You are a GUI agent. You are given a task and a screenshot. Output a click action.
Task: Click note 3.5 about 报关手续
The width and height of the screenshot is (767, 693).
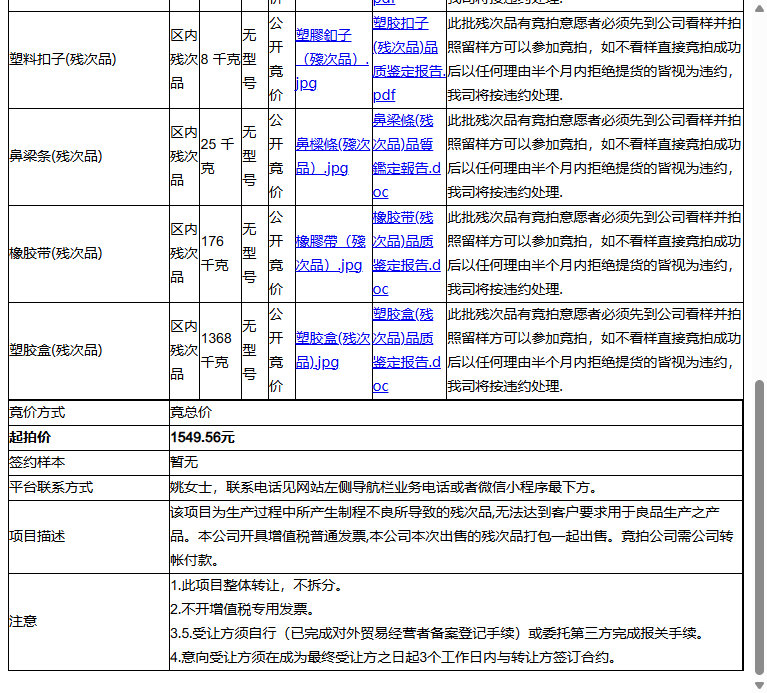(x=437, y=633)
